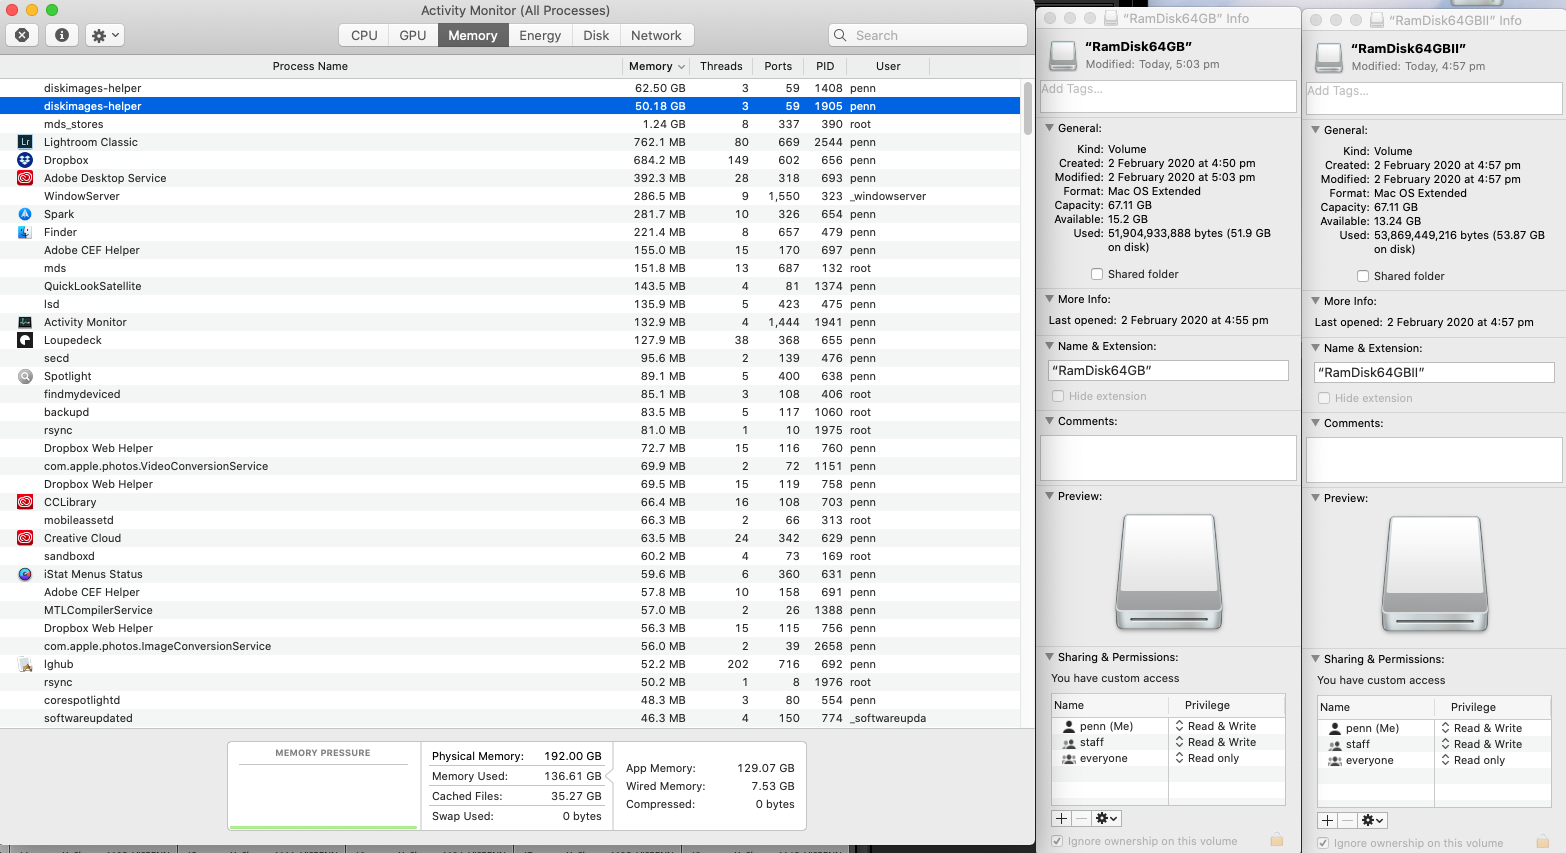This screenshot has height=853, width=1566.
Task: Sort by User column header
Action: pyautogui.click(x=888, y=66)
